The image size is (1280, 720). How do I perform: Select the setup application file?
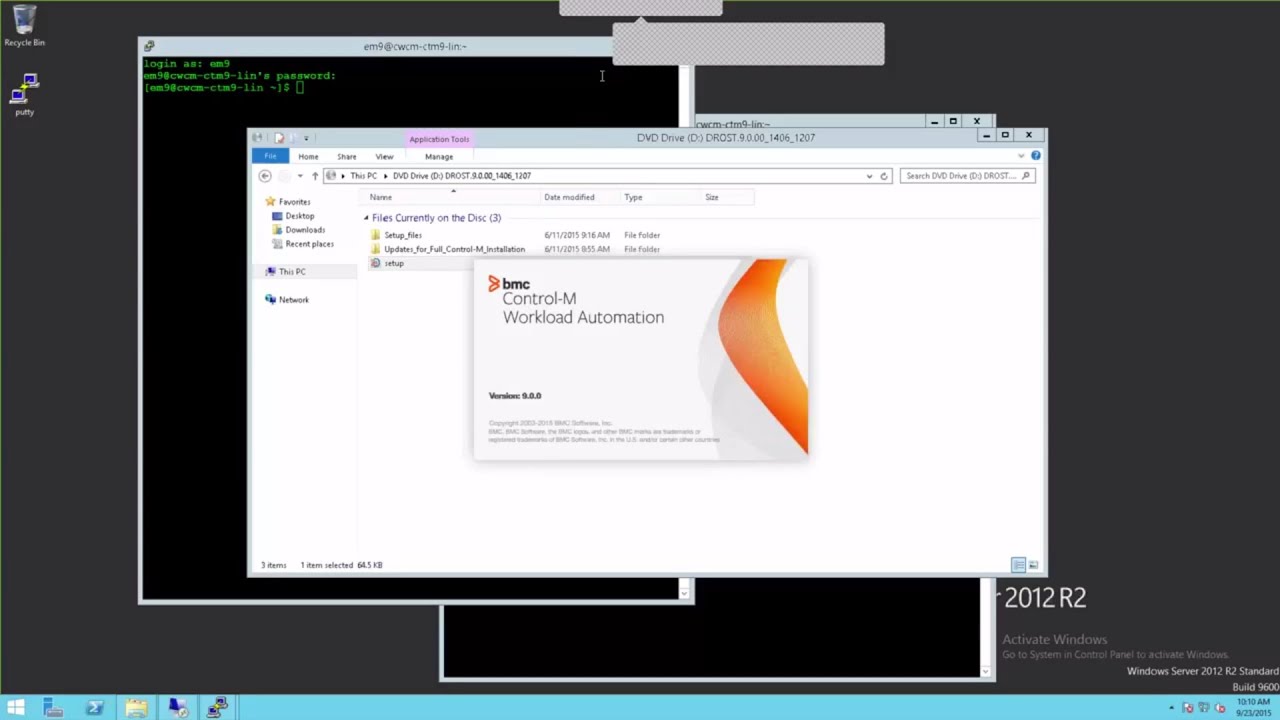394,263
